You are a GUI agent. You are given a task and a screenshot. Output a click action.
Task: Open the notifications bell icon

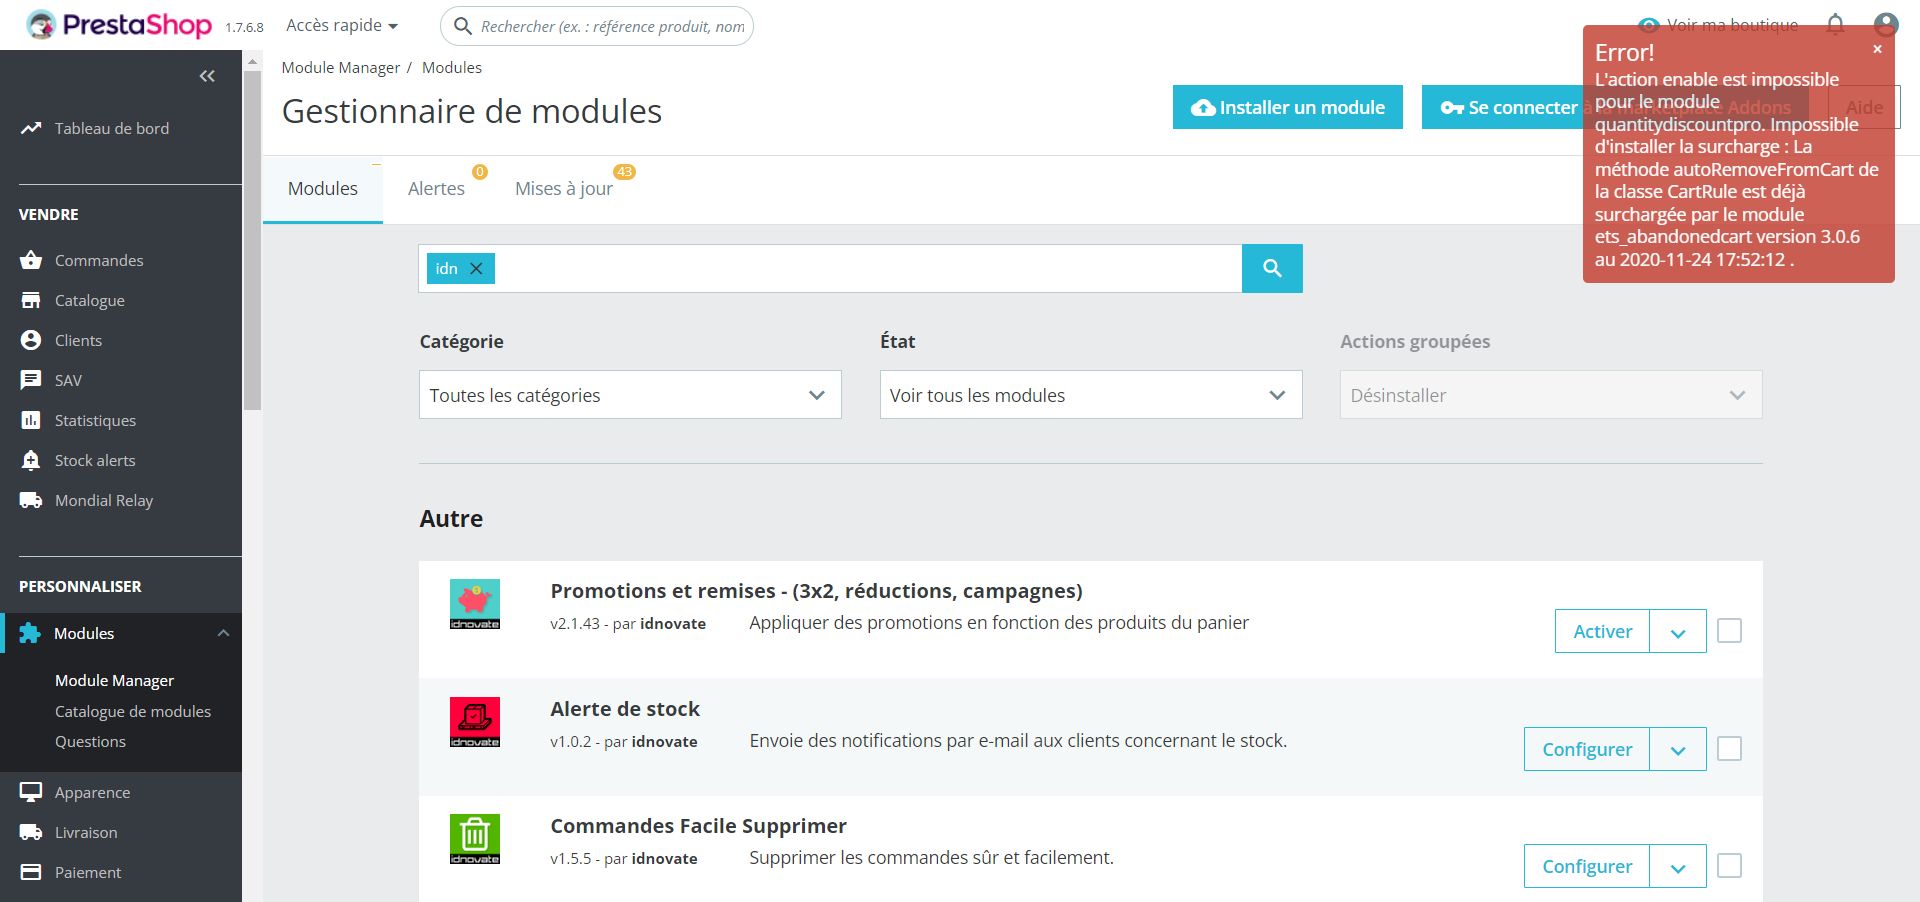point(1835,24)
